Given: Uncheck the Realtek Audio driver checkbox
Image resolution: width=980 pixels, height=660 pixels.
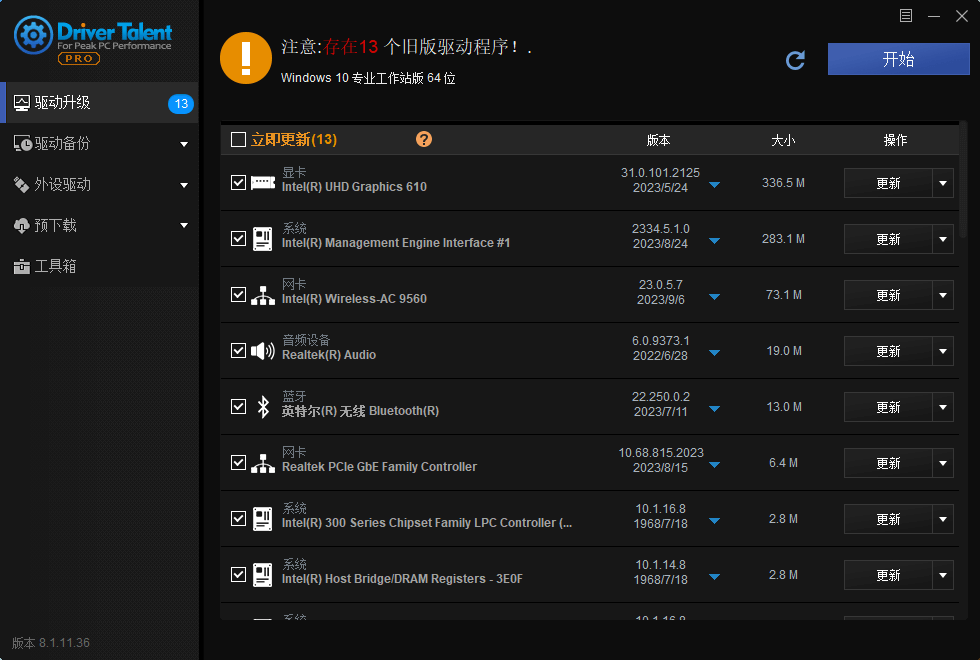Looking at the screenshot, I should (238, 351).
